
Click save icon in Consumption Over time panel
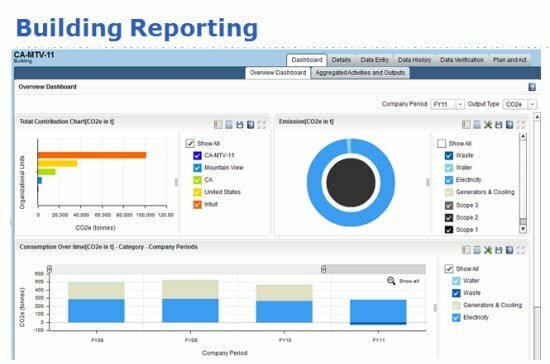pos(499,250)
